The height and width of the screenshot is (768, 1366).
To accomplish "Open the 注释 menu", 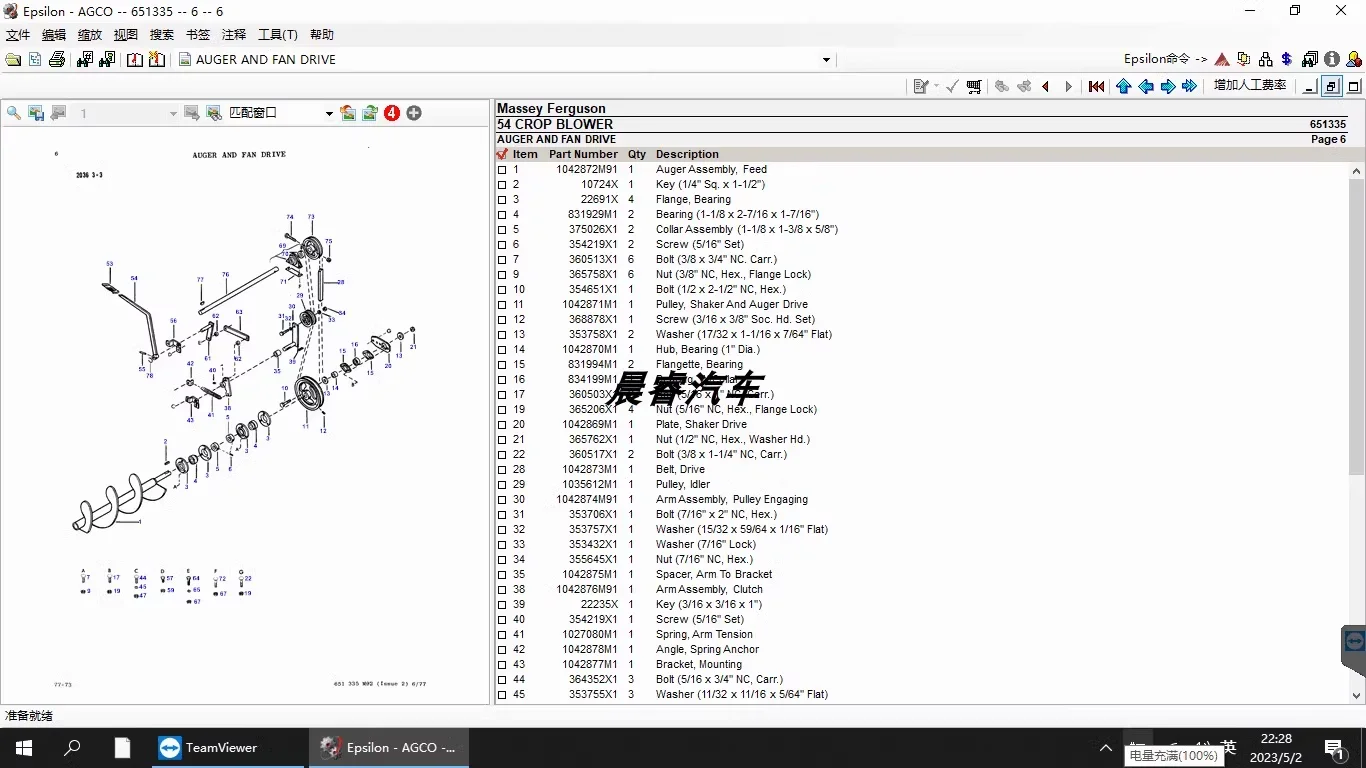I will (x=234, y=35).
